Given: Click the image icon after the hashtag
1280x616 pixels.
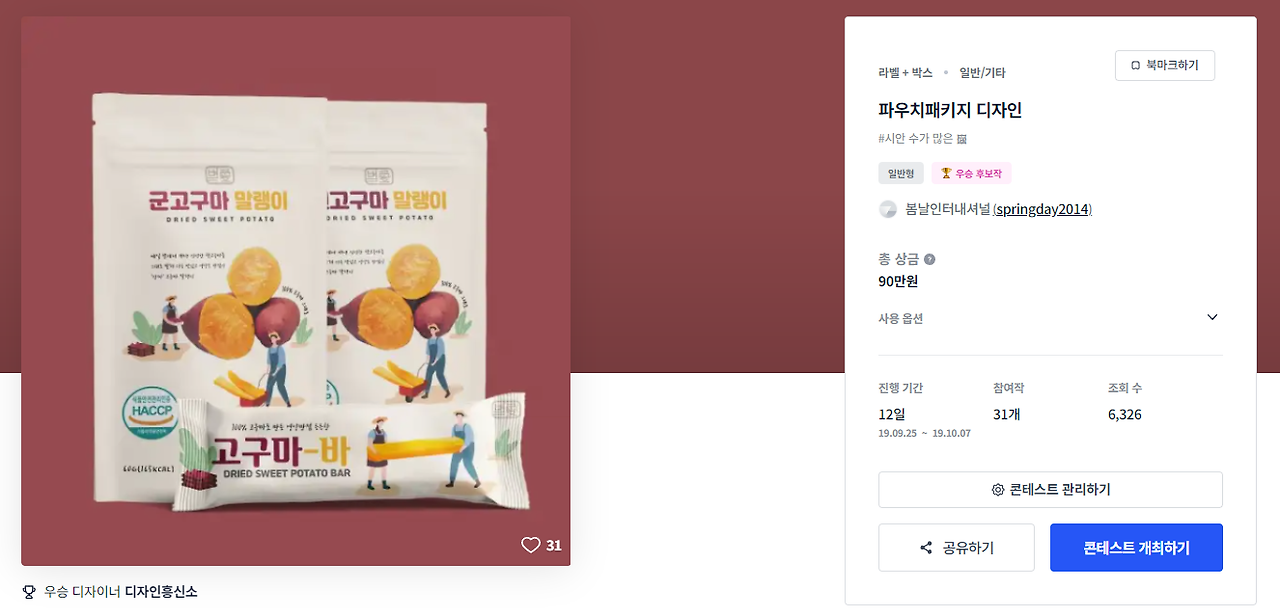Looking at the screenshot, I should coord(962,139).
